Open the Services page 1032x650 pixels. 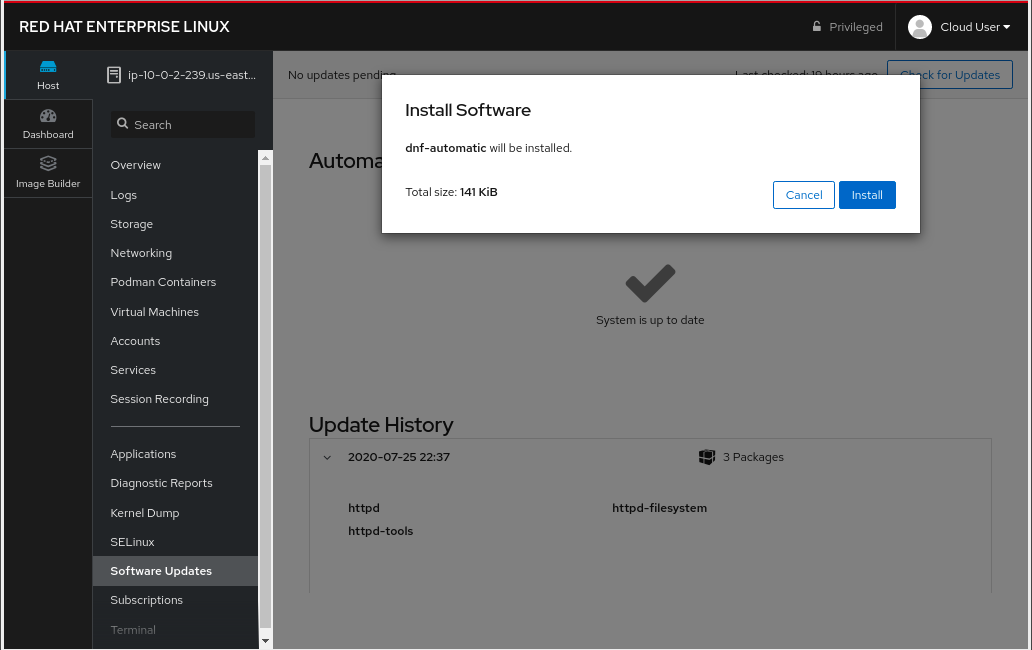coord(133,370)
